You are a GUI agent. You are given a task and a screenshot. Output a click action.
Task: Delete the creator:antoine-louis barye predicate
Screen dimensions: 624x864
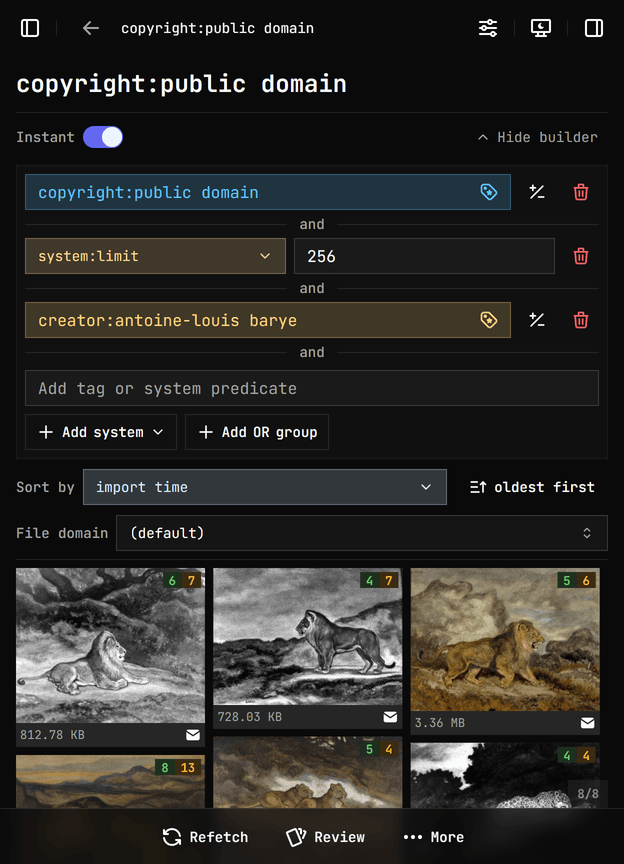pos(581,320)
